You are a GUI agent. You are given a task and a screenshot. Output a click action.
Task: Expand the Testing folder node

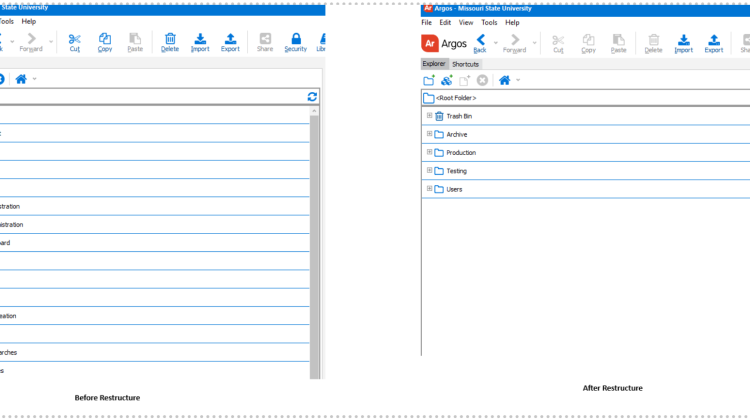(x=429, y=170)
